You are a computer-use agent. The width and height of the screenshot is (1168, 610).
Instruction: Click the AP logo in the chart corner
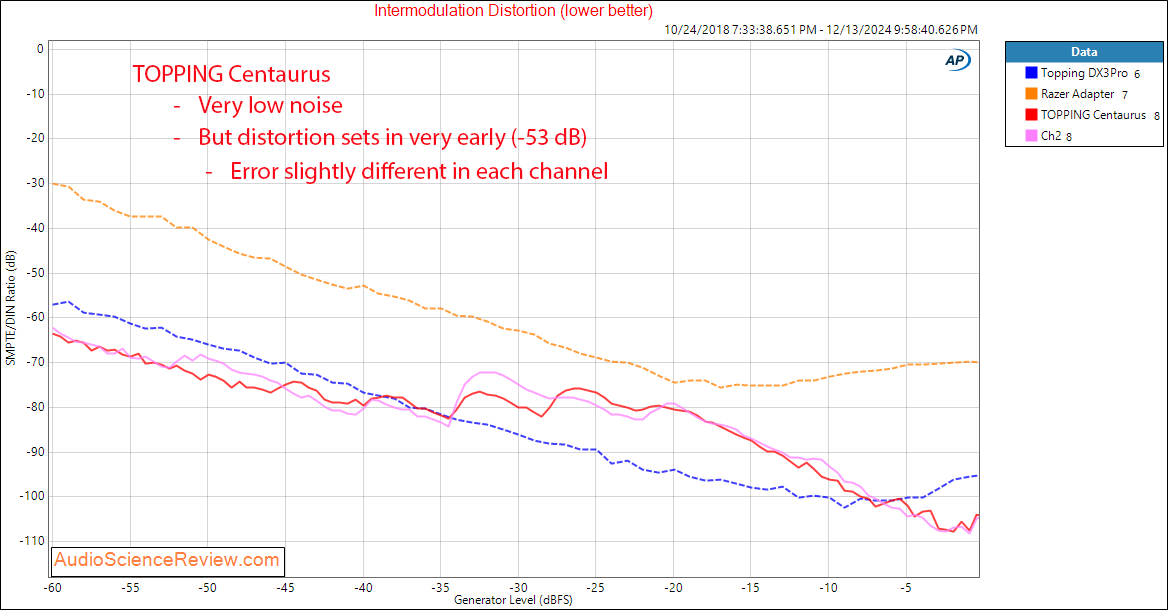957,60
